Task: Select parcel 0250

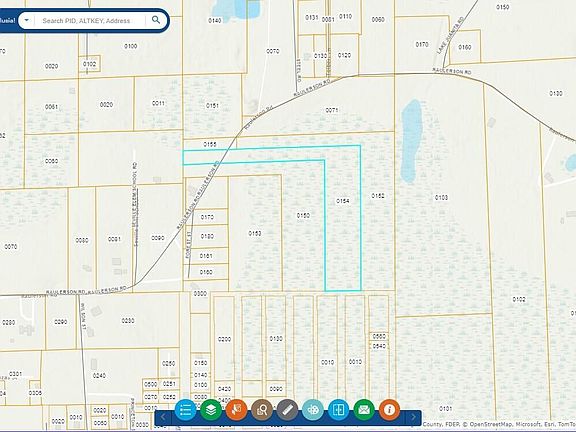Action: pos(168,363)
